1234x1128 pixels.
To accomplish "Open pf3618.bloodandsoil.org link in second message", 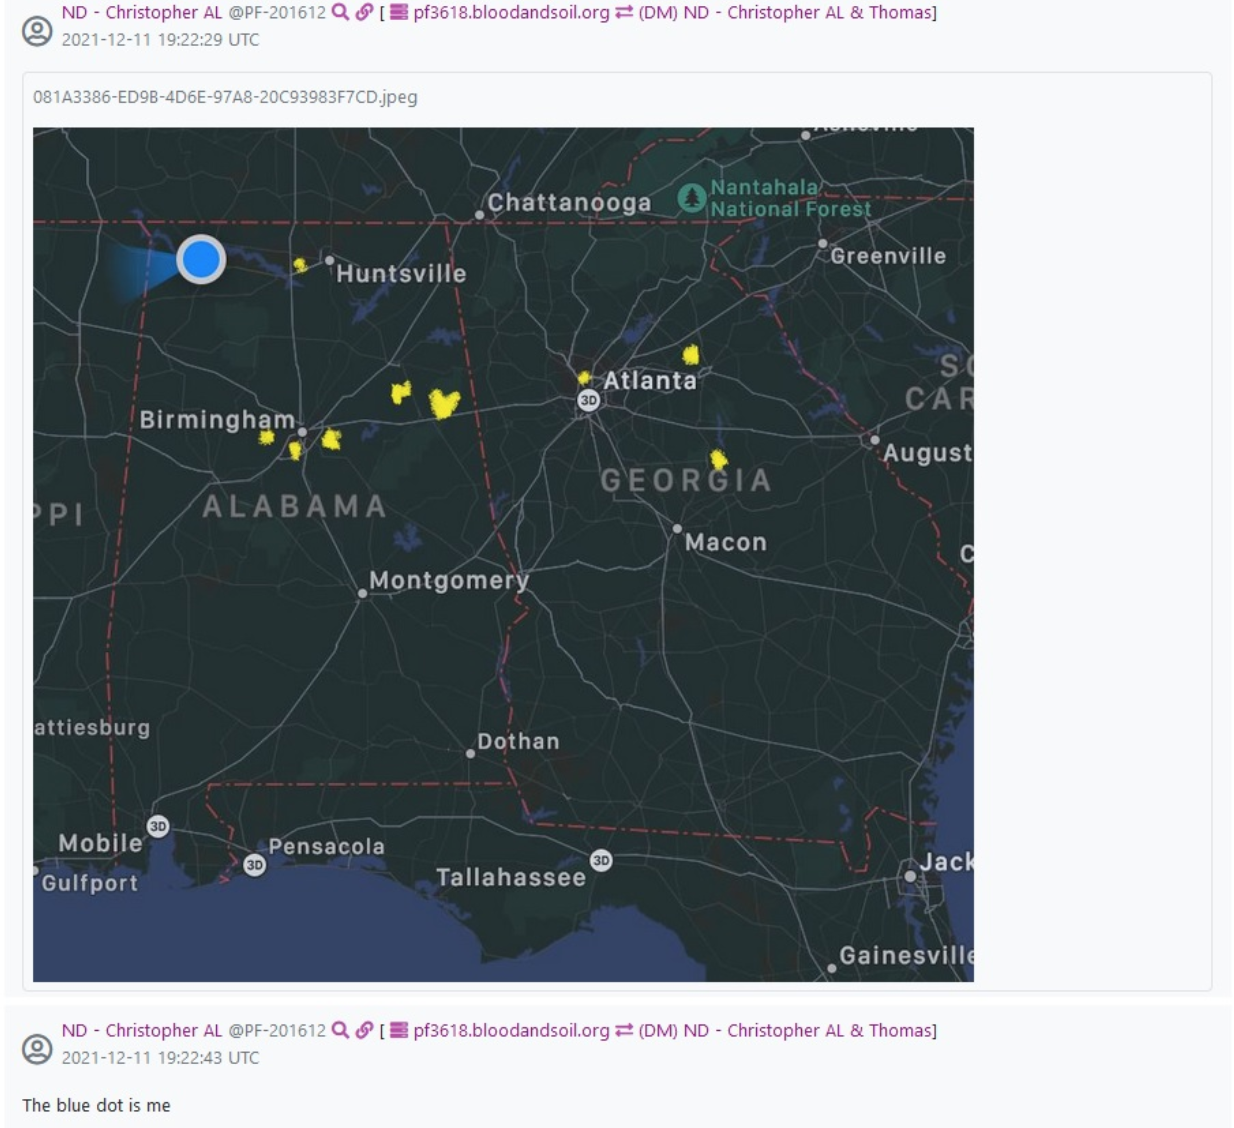I will click(x=510, y=1030).
